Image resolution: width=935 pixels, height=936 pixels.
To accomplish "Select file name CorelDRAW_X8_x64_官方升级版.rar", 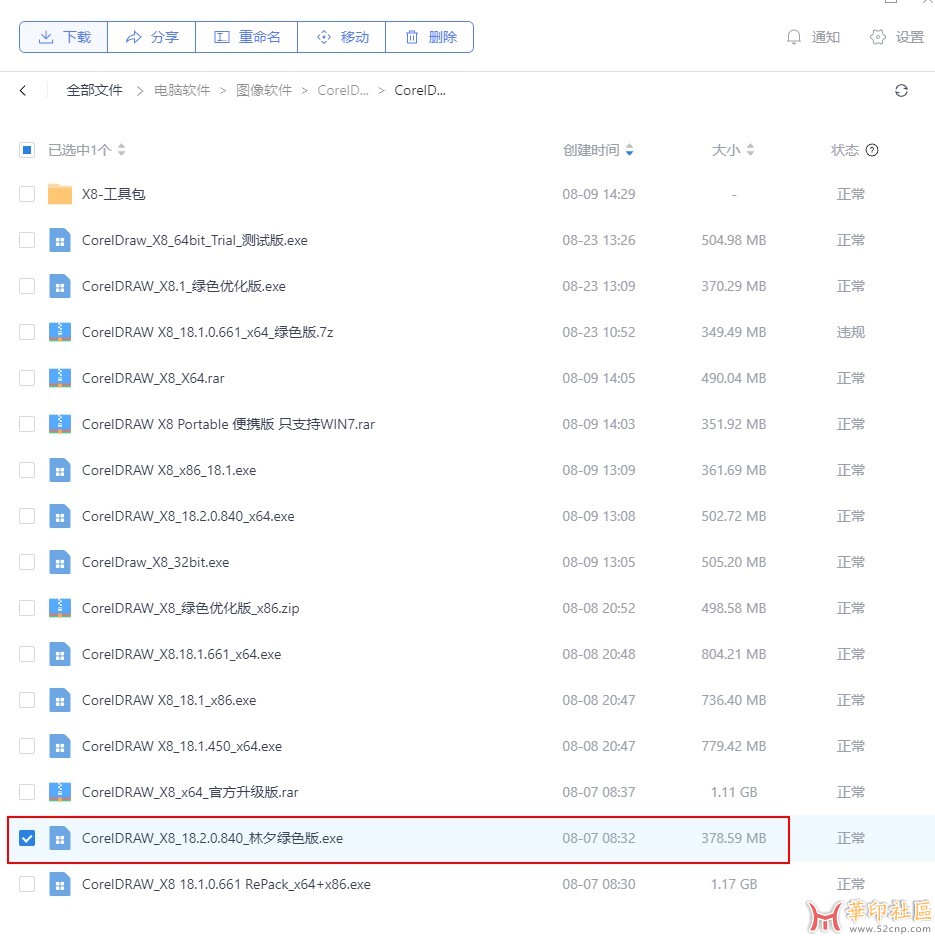I will tap(190, 792).
